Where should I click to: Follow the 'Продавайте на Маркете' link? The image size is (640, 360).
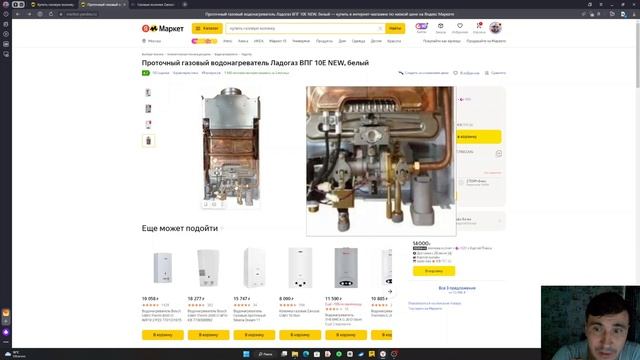[486, 41]
